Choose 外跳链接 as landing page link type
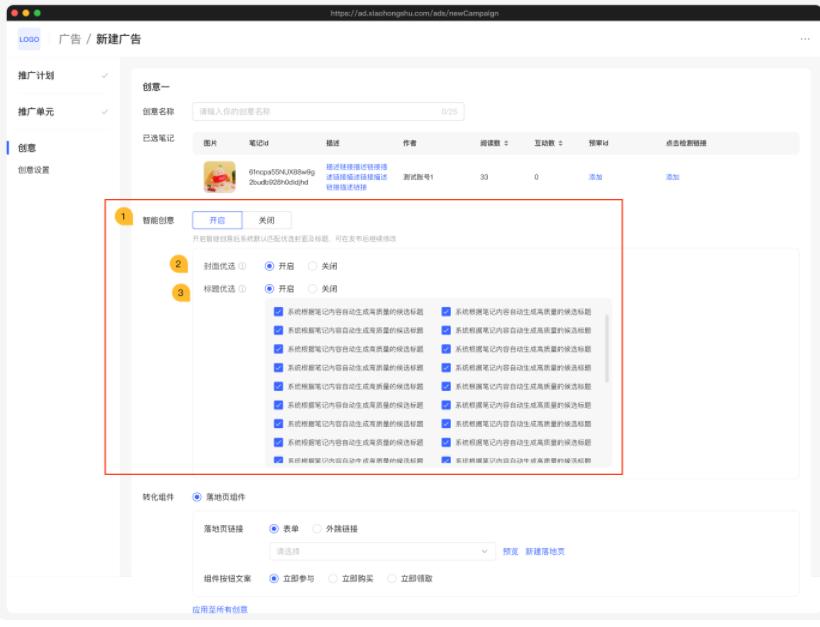This screenshot has height=627, width=820. pyautogui.click(x=318, y=528)
